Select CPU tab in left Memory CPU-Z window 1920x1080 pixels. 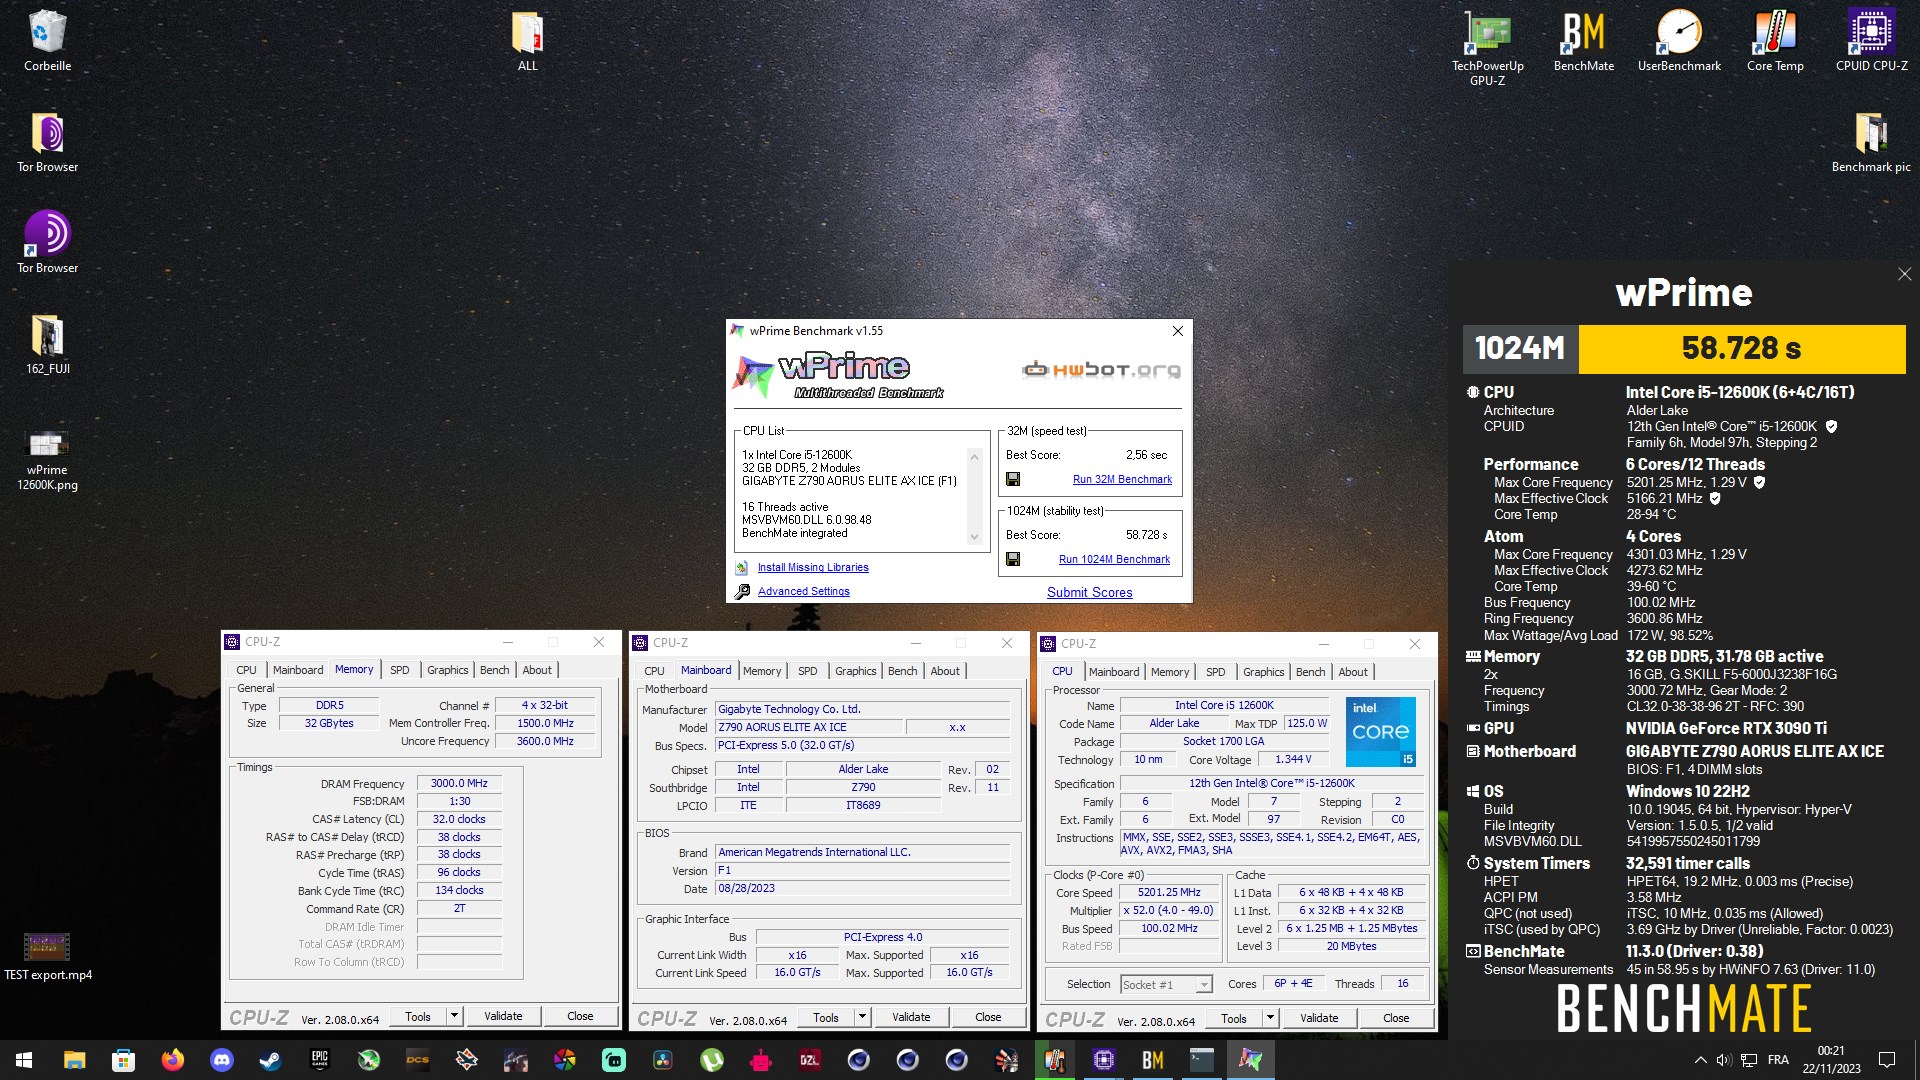(x=246, y=670)
